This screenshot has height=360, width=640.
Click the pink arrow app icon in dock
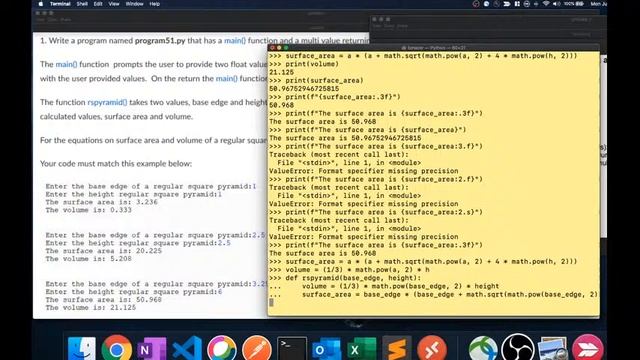tap(588, 348)
